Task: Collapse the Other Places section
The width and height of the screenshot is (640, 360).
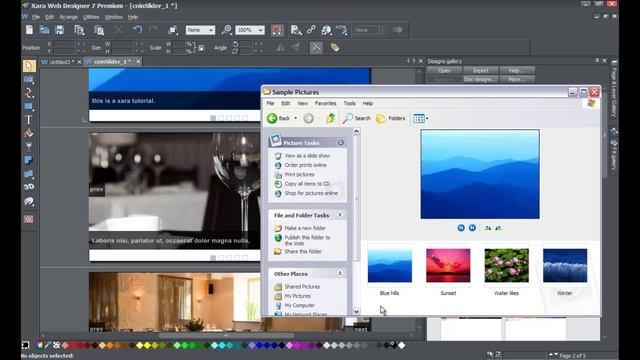Action: (340, 273)
